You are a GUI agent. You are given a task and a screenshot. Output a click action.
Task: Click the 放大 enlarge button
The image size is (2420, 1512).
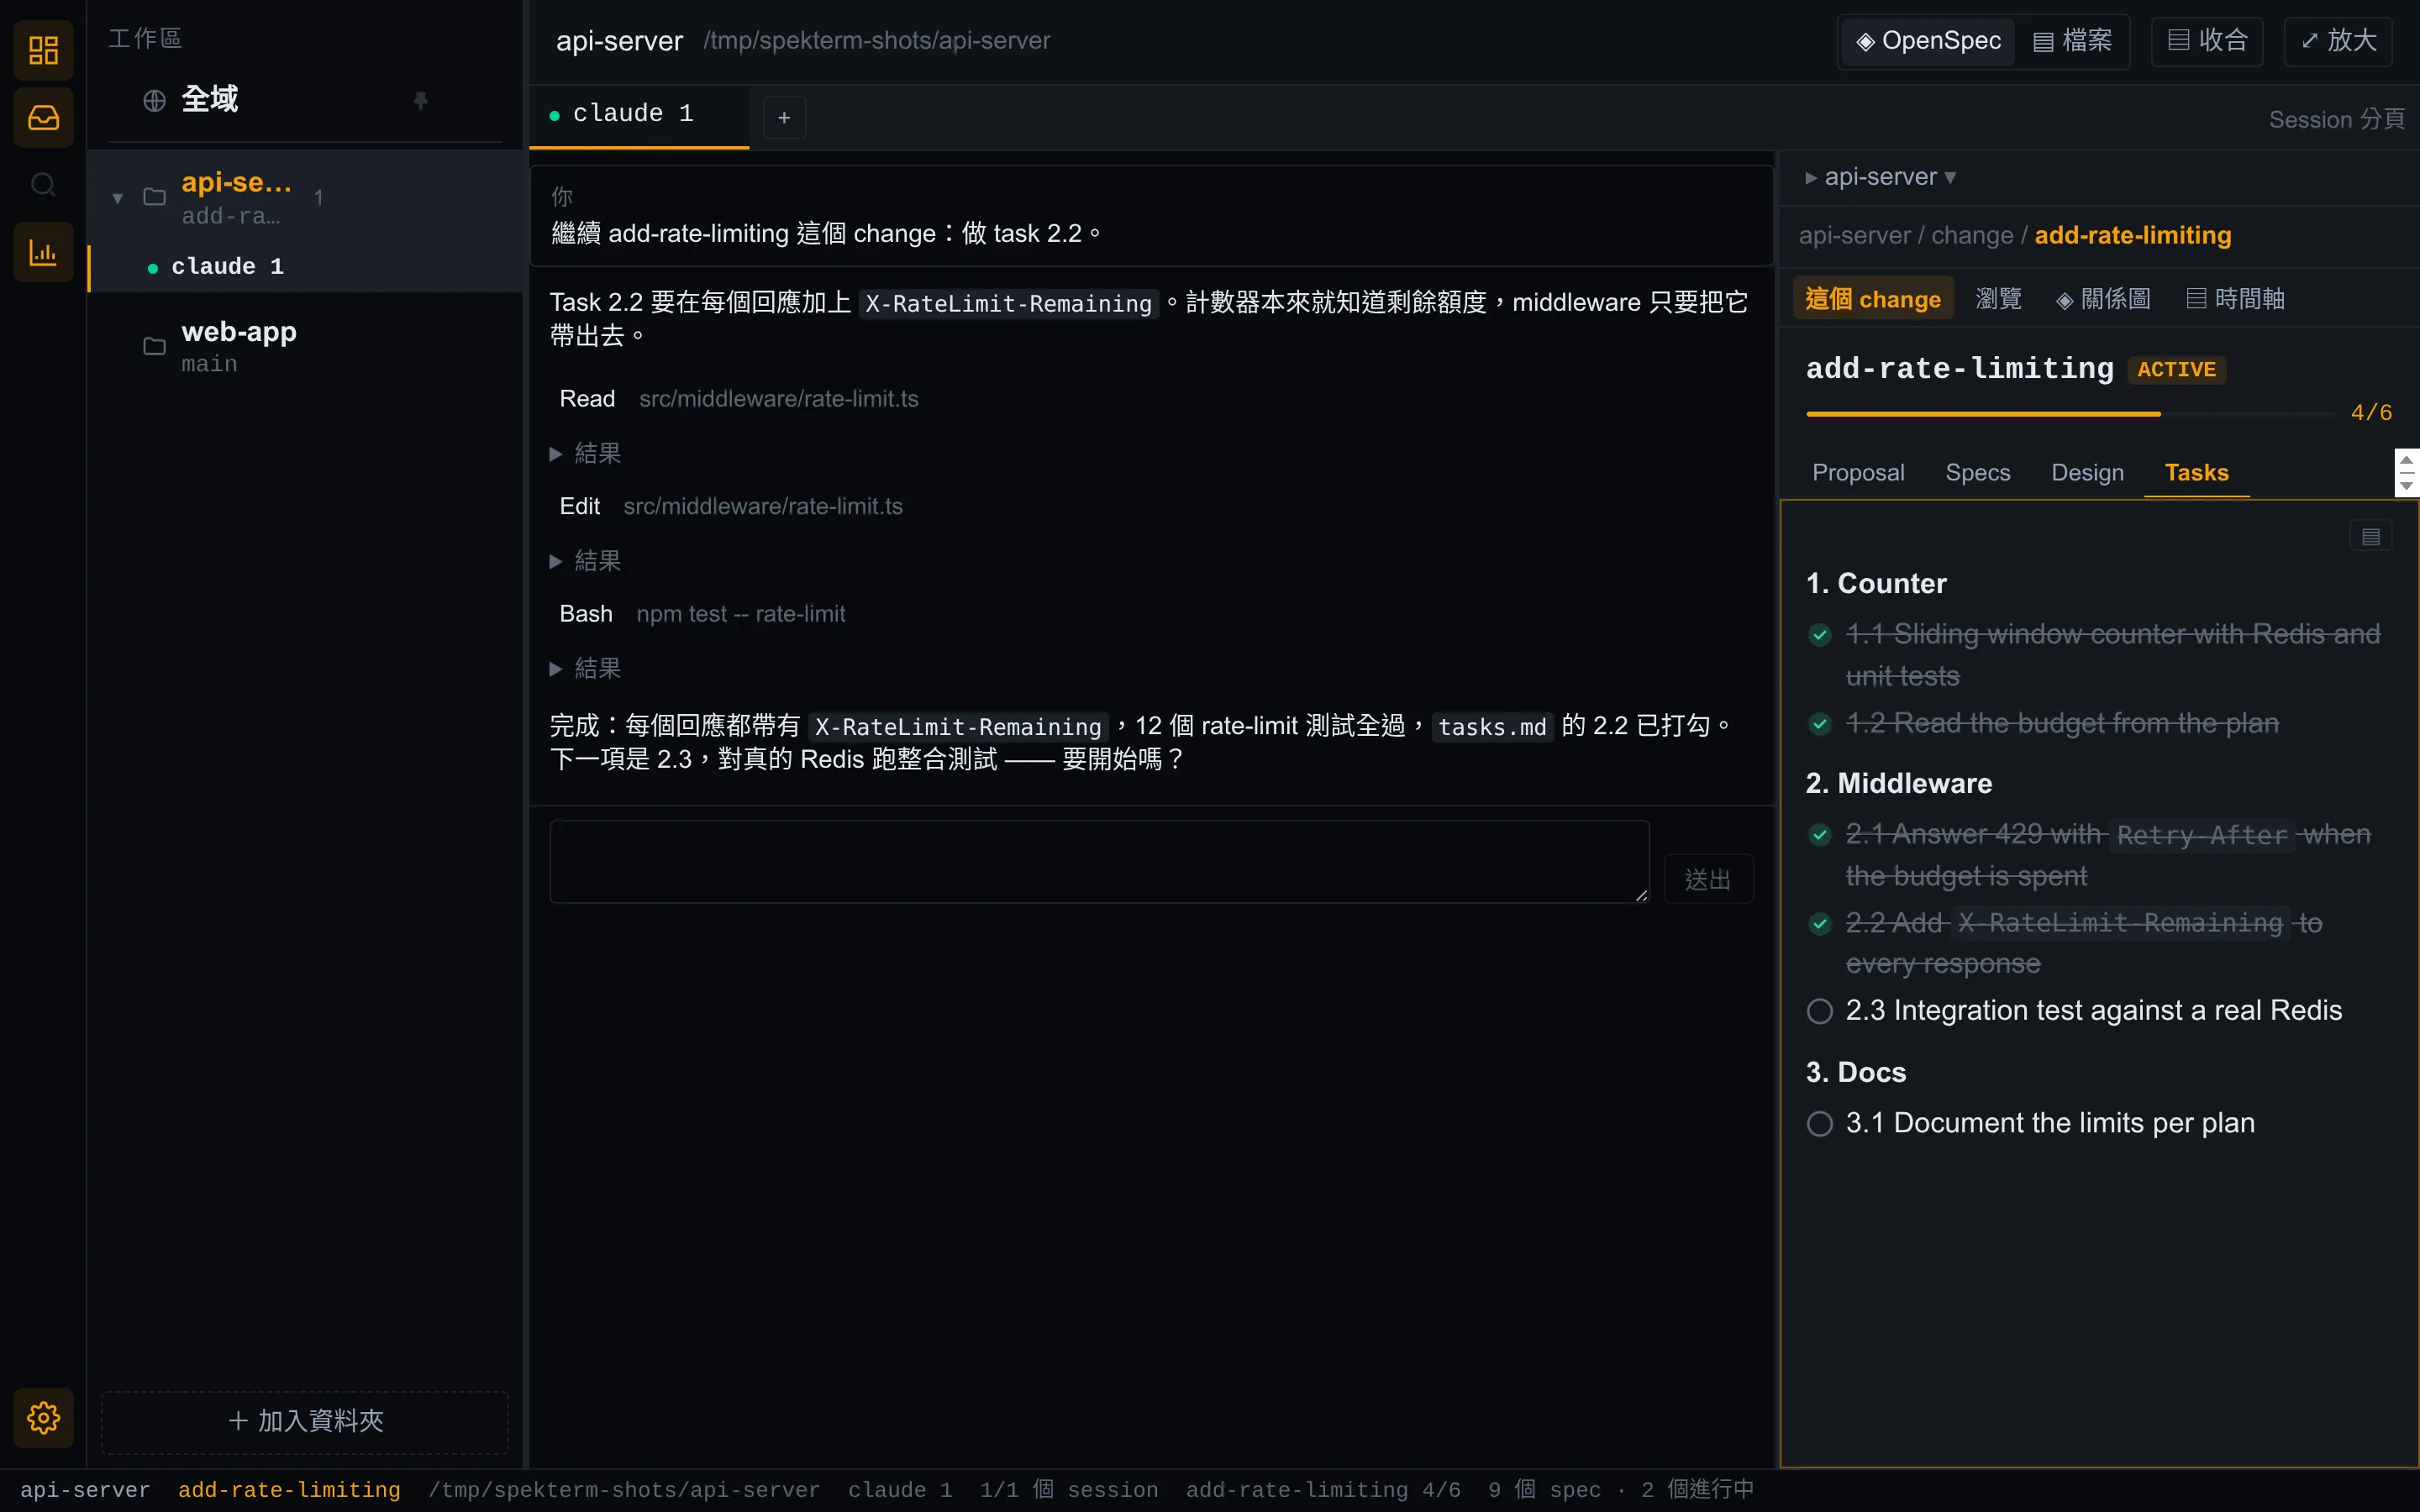(x=2338, y=41)
